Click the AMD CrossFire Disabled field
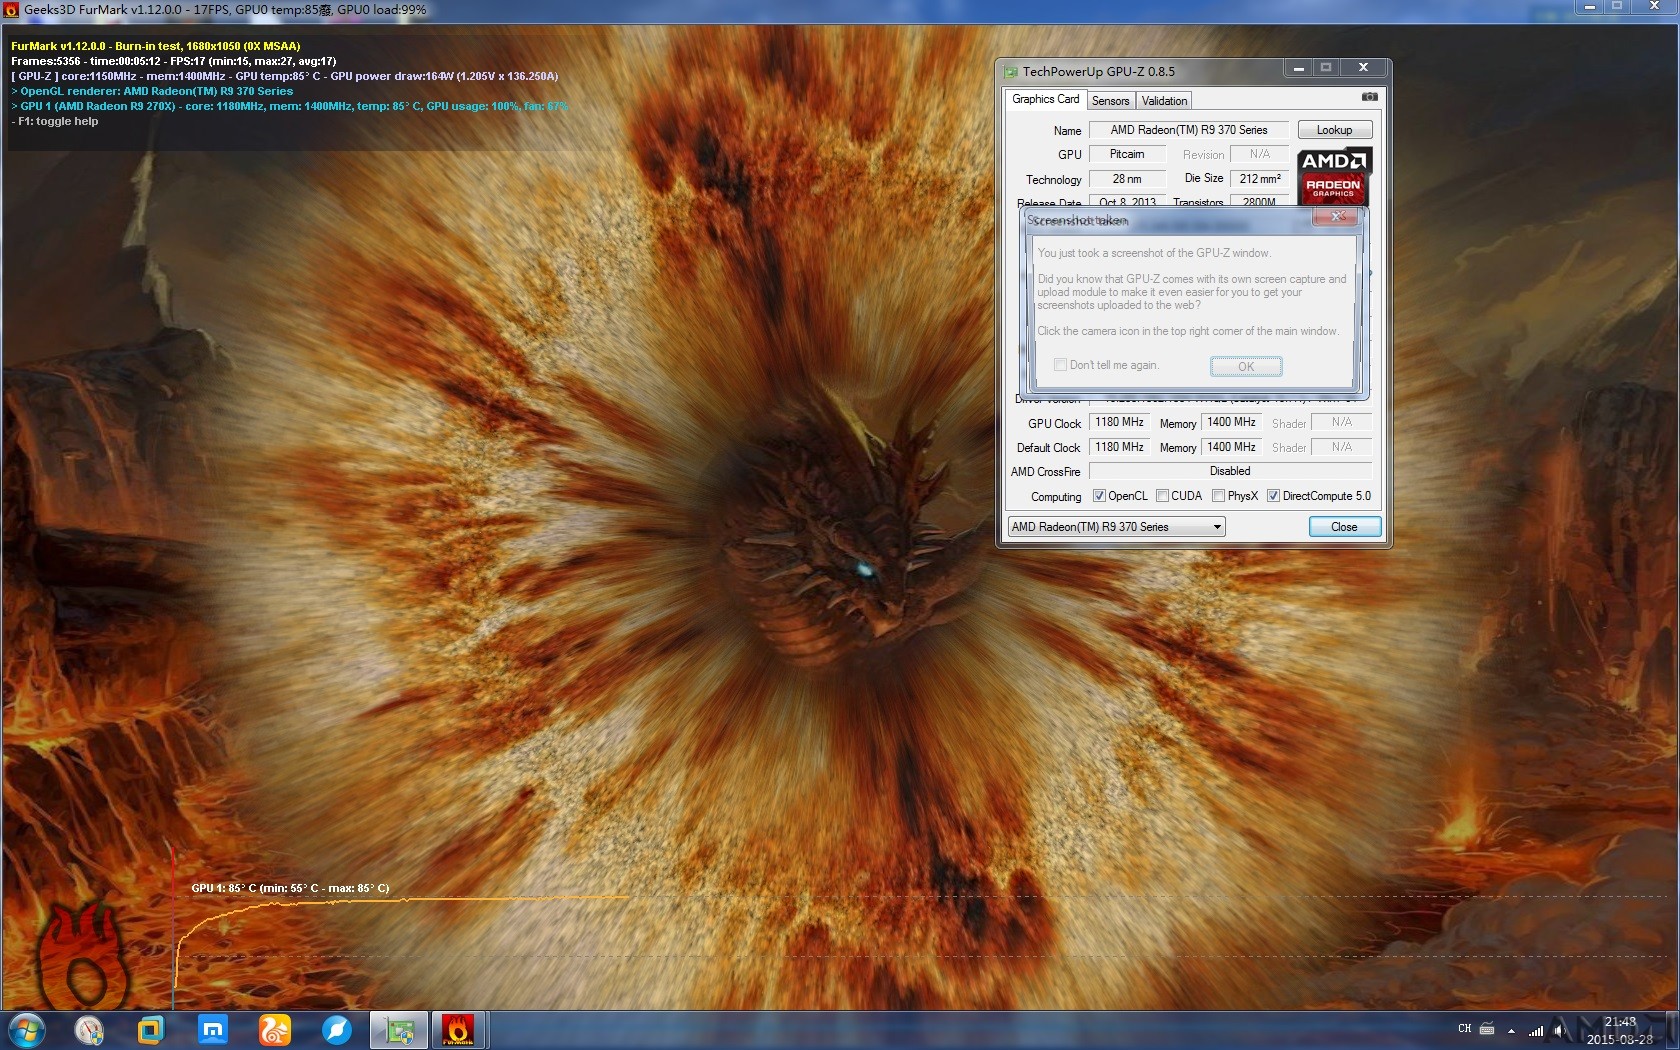 (x=1230, y=471)
